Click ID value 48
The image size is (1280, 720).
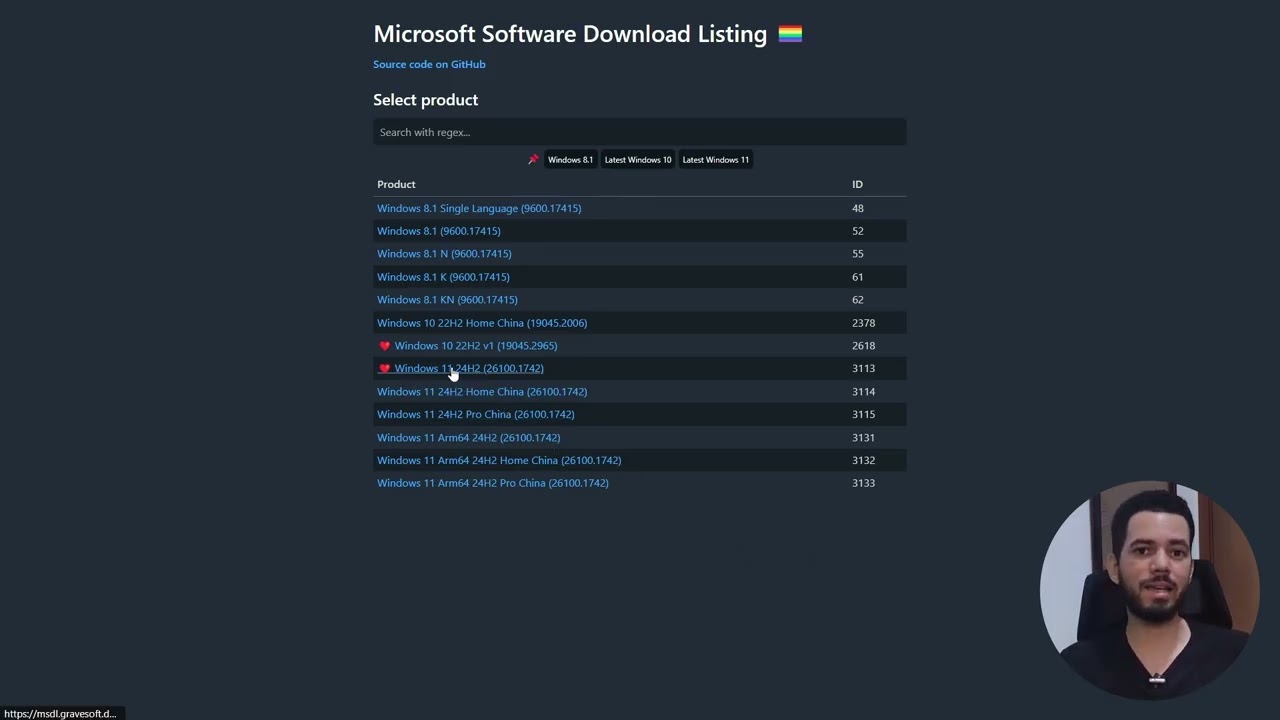858,208
